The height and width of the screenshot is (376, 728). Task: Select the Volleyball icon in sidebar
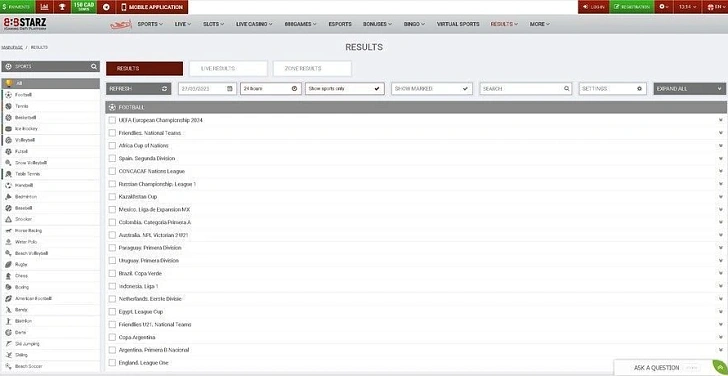coord(8,140)
